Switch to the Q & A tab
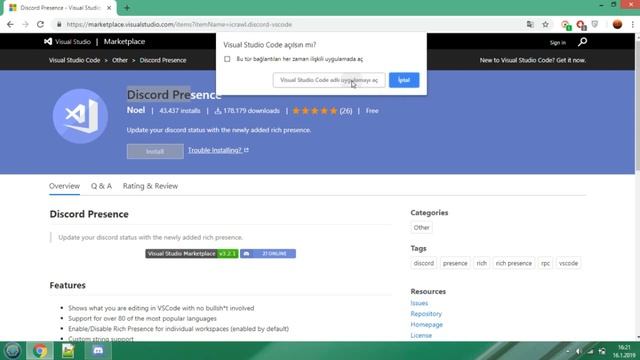 pyautogui.click(x=101, y=186)
